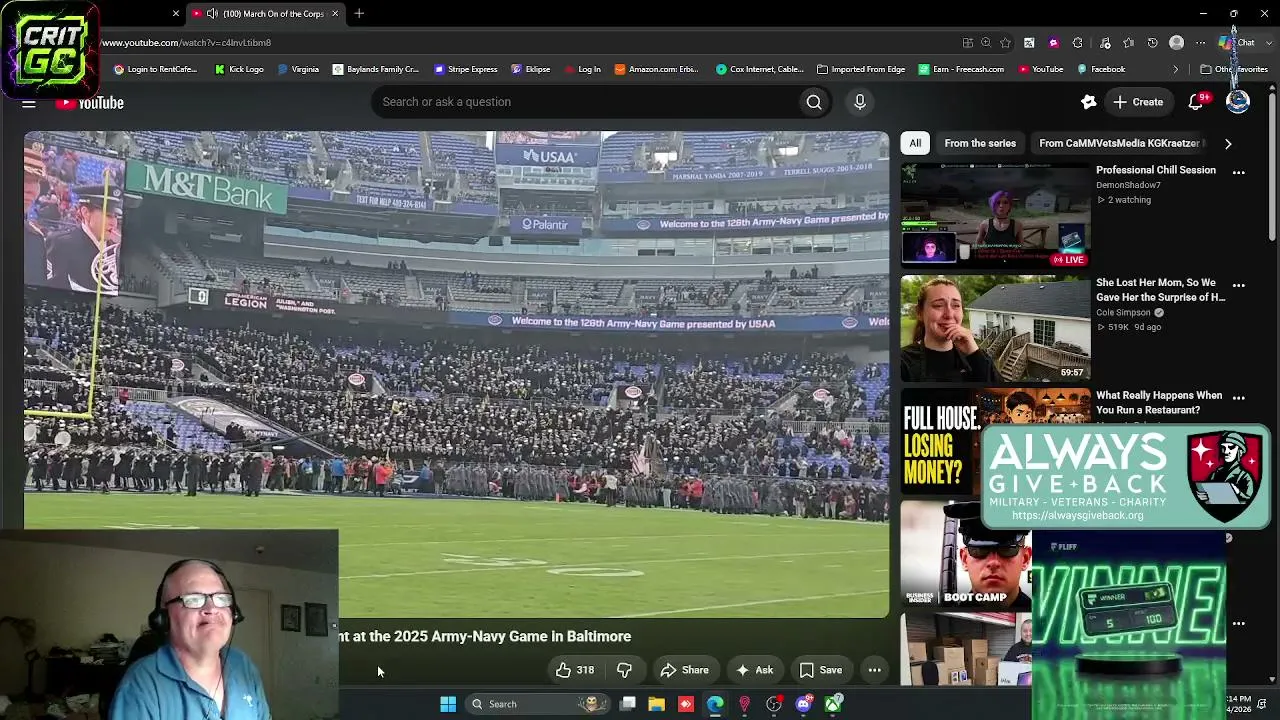Open the Windows Start menu
Image resolution: width=1280 pixels, height=720 pixels.
point(448,704)
